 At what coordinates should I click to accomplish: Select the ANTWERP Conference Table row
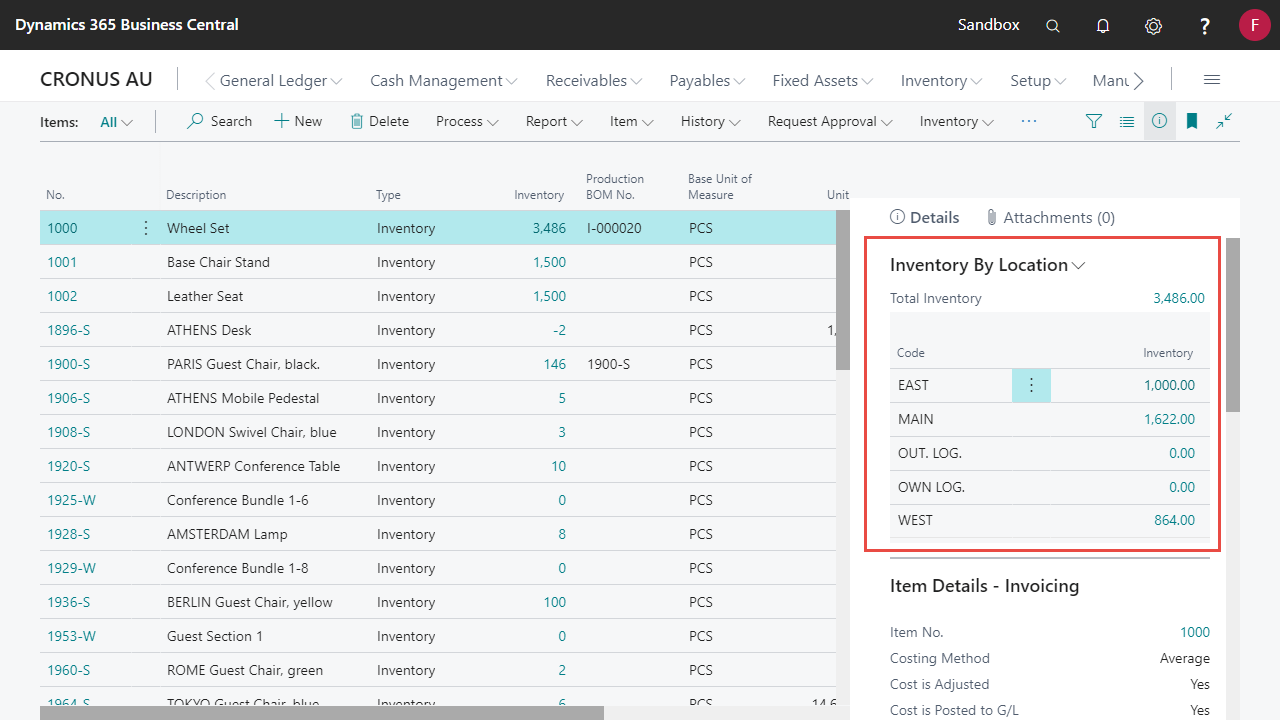click(x=438, y=466)
